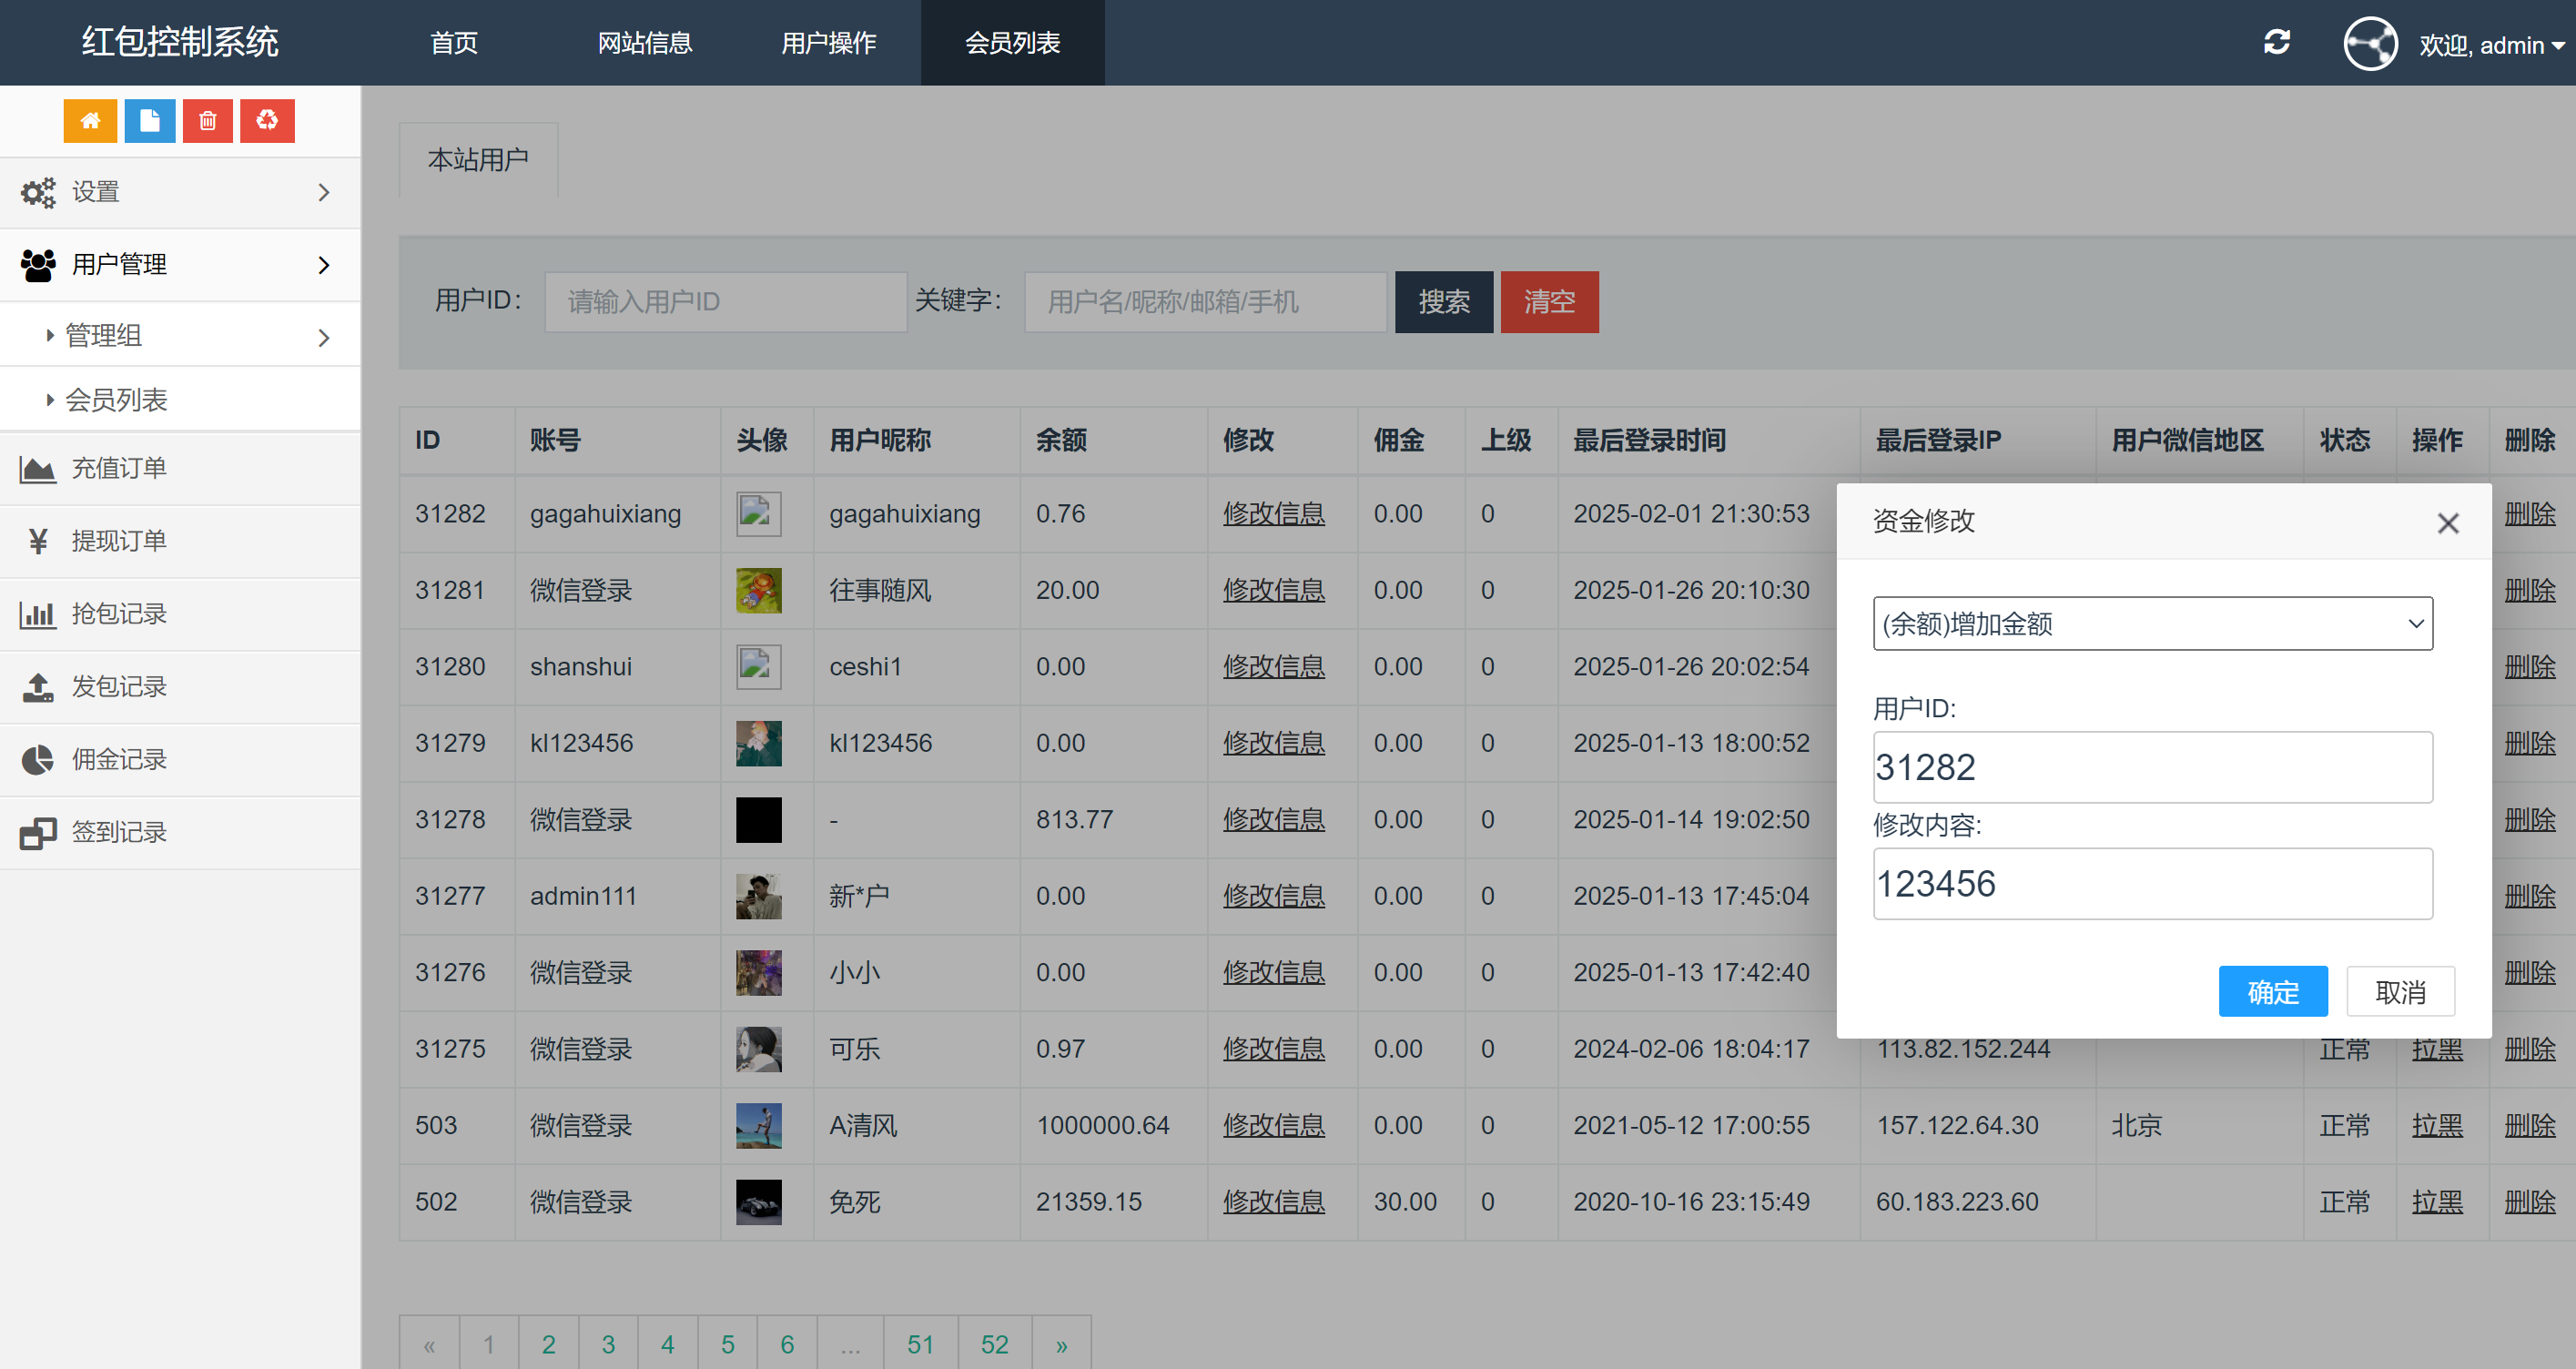Select the 设置 gear icon in sidebar

[37, 192]
